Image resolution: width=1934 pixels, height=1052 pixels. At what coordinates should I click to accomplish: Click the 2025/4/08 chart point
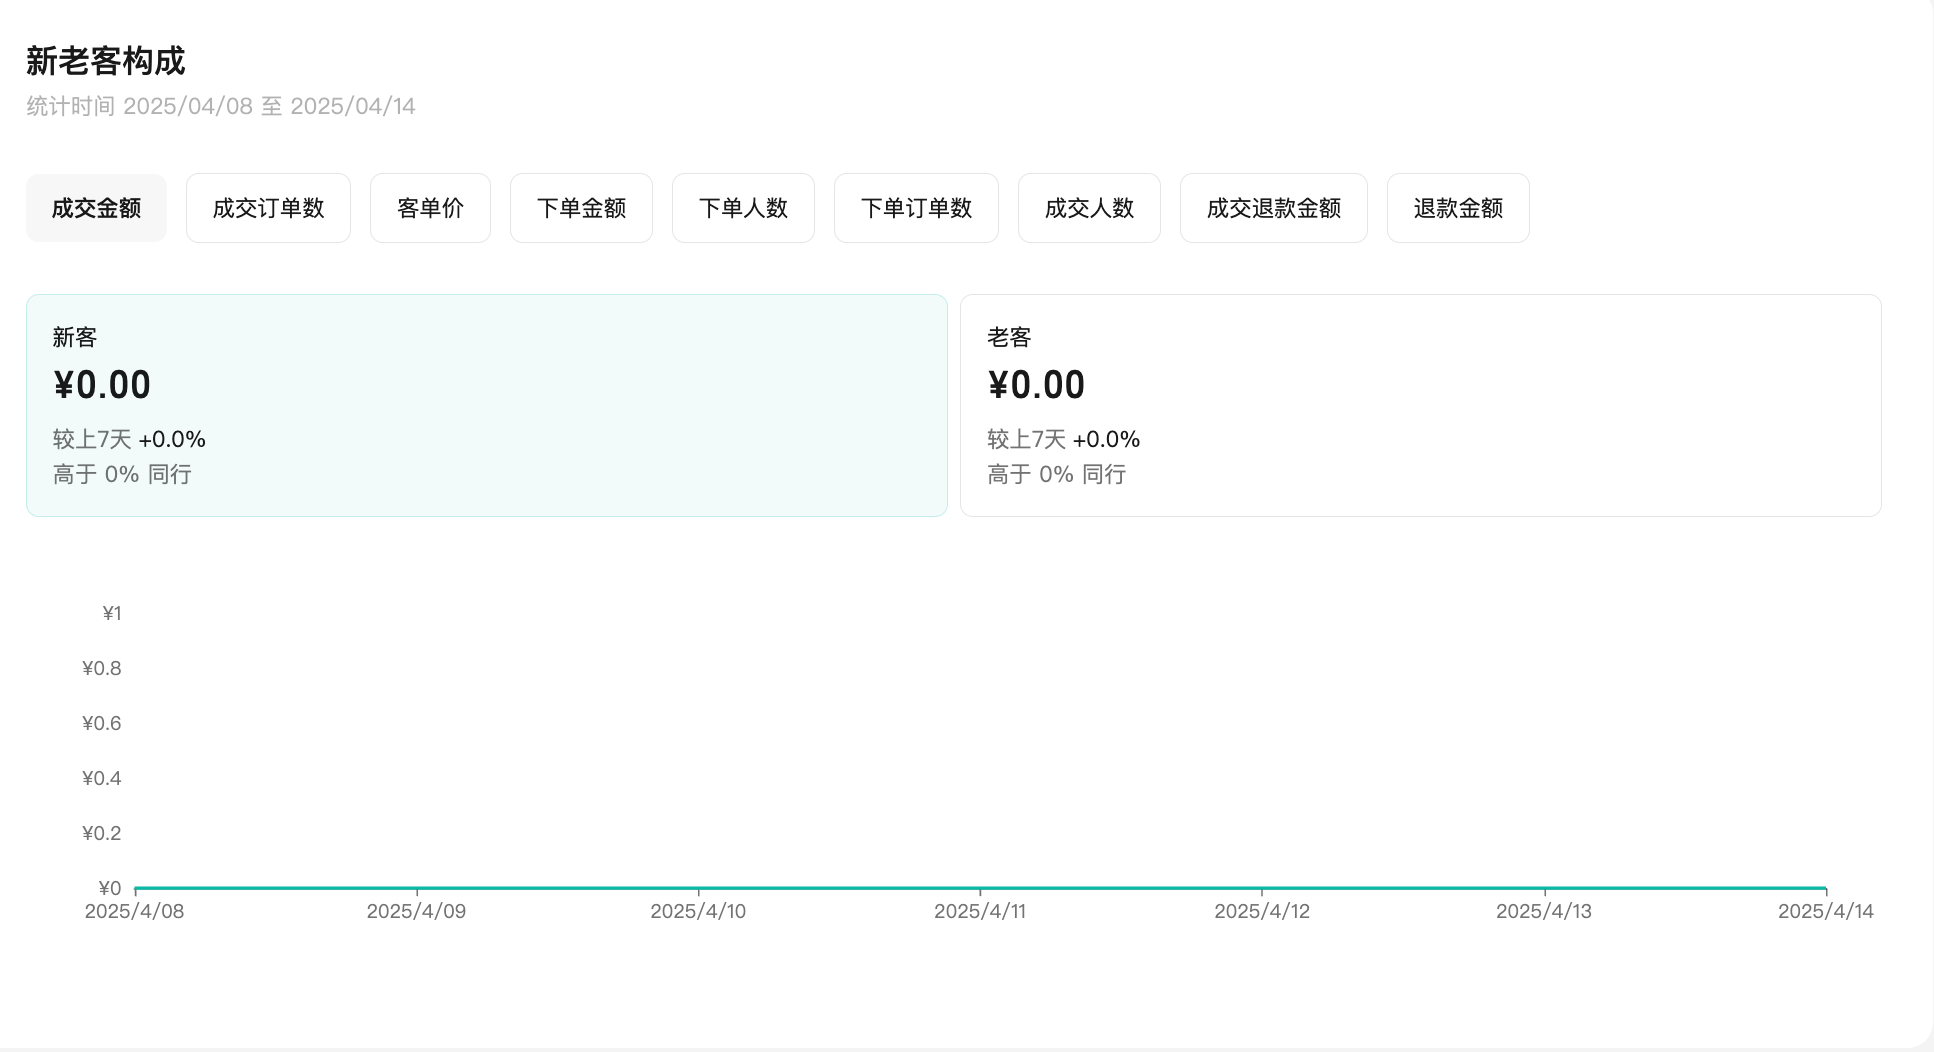coord(136,888)
